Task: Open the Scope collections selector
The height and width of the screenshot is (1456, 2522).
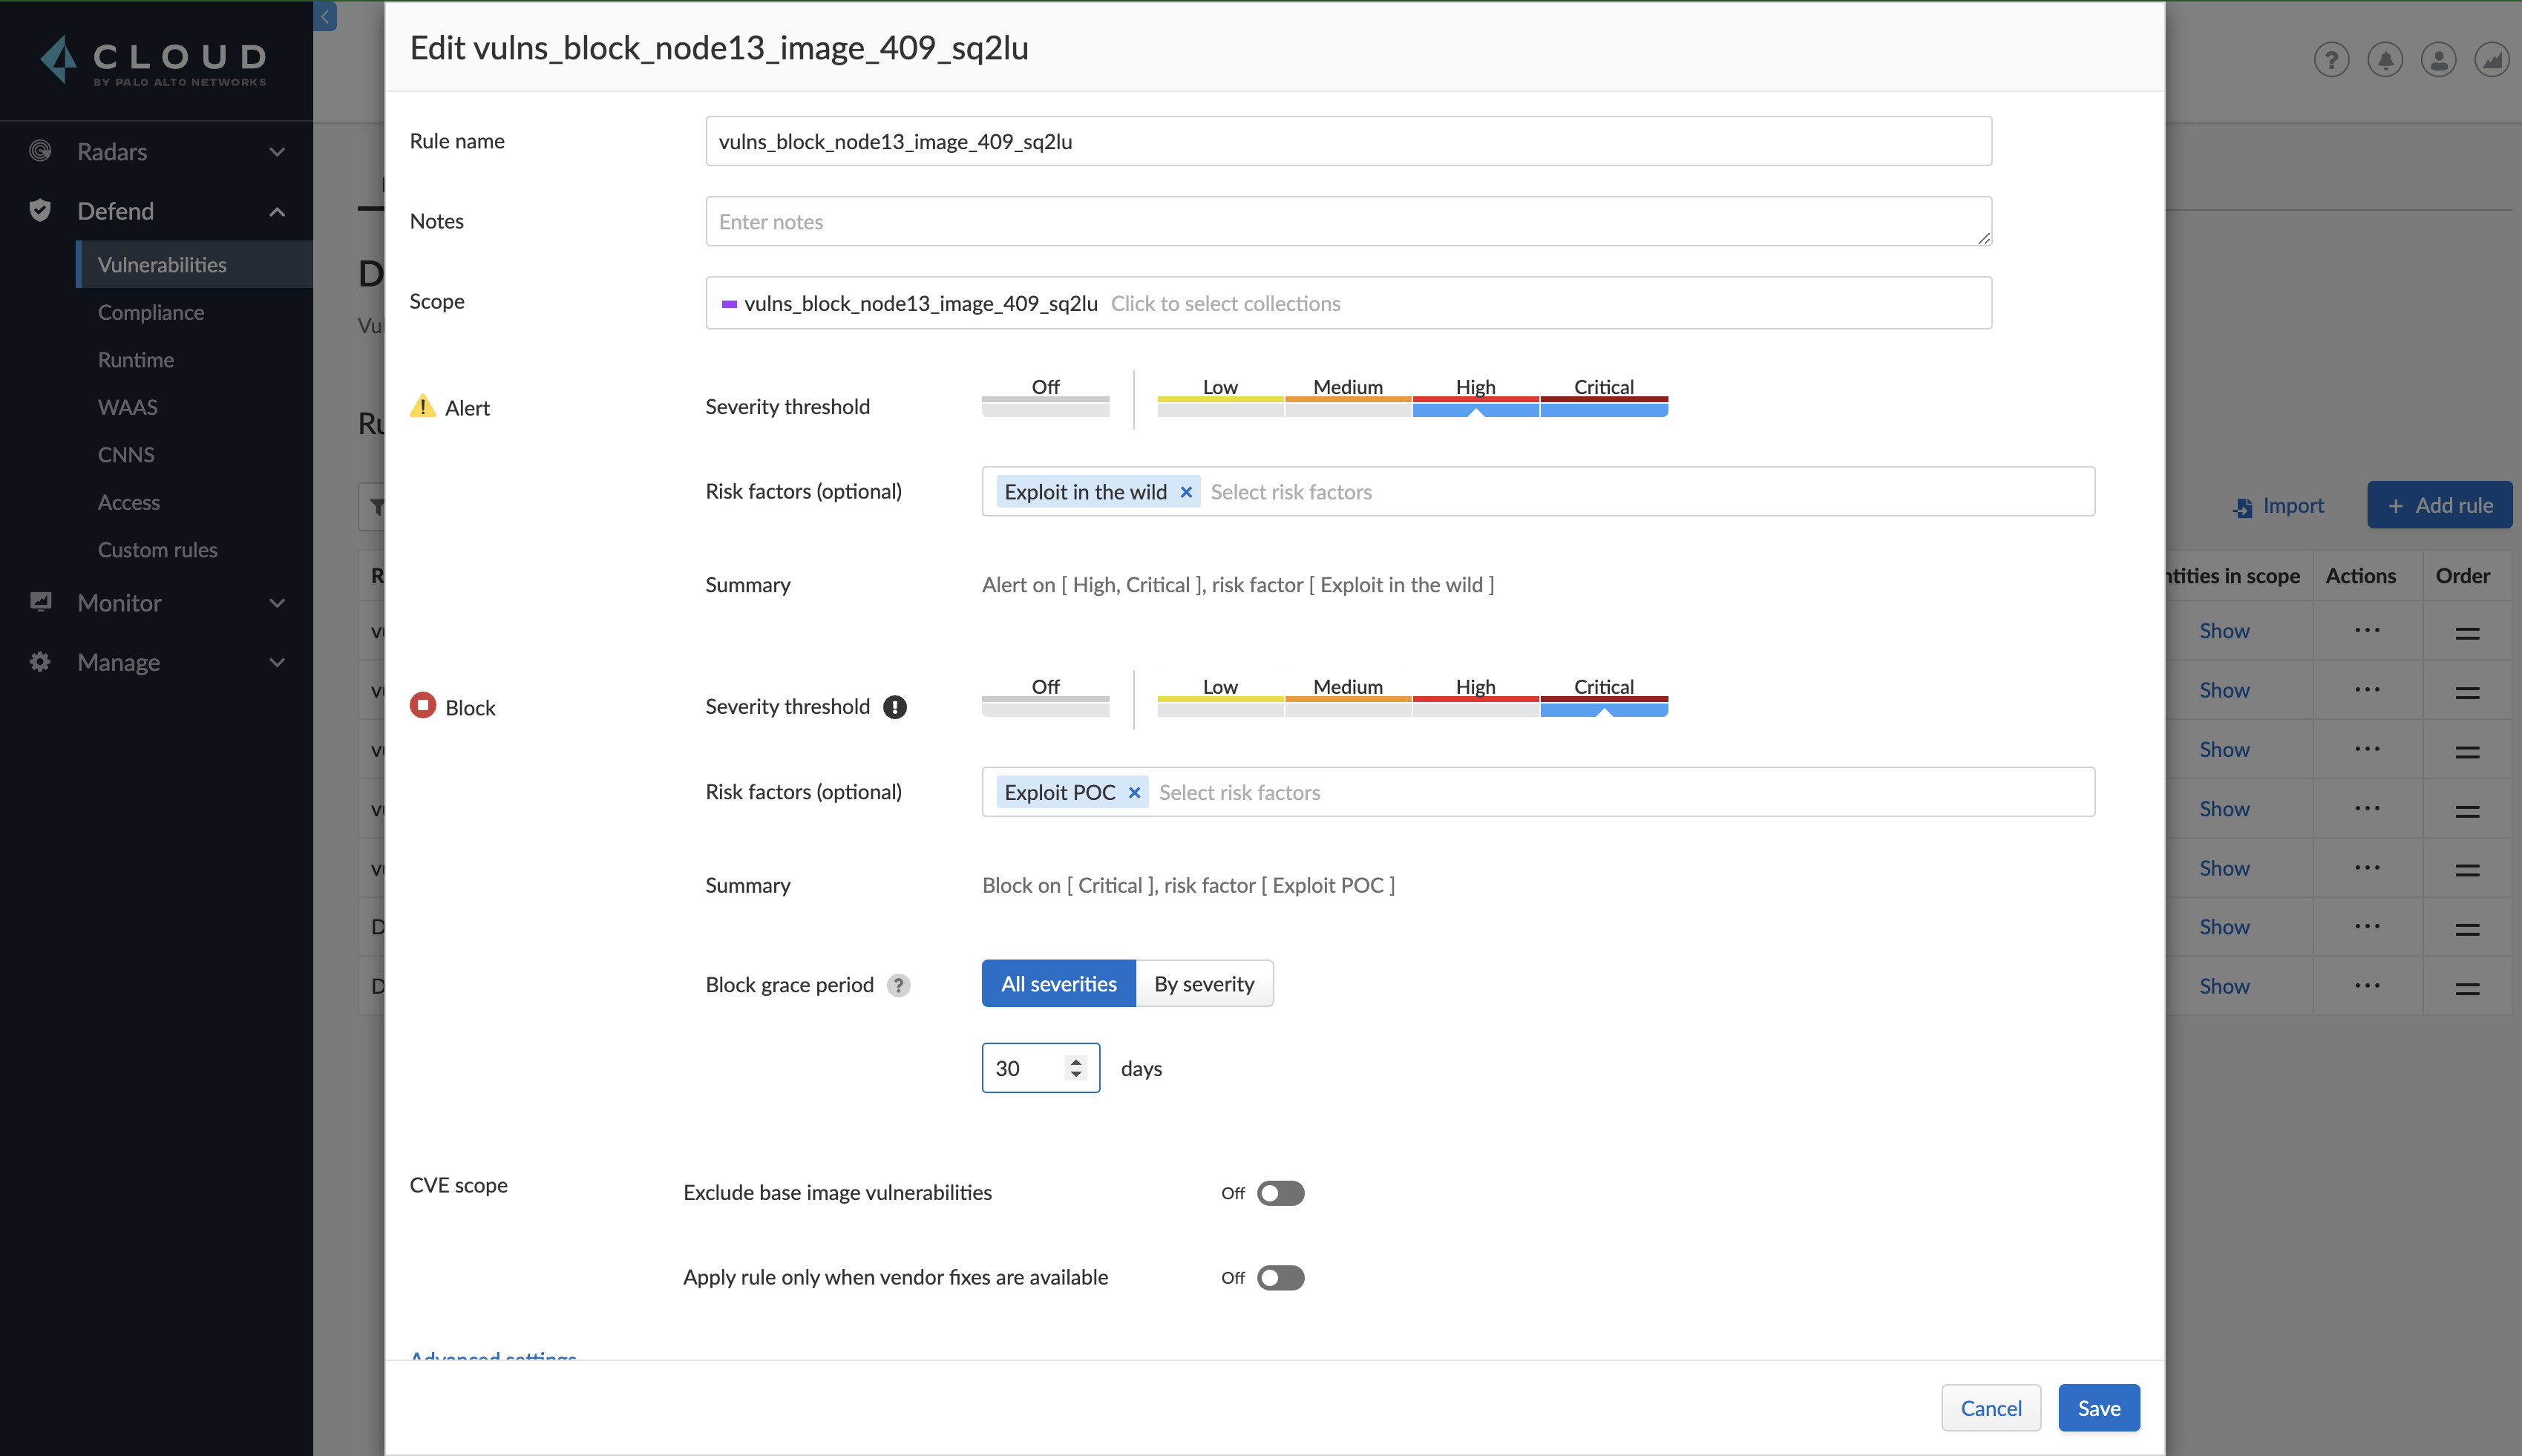Action: tap(1348, 303)
